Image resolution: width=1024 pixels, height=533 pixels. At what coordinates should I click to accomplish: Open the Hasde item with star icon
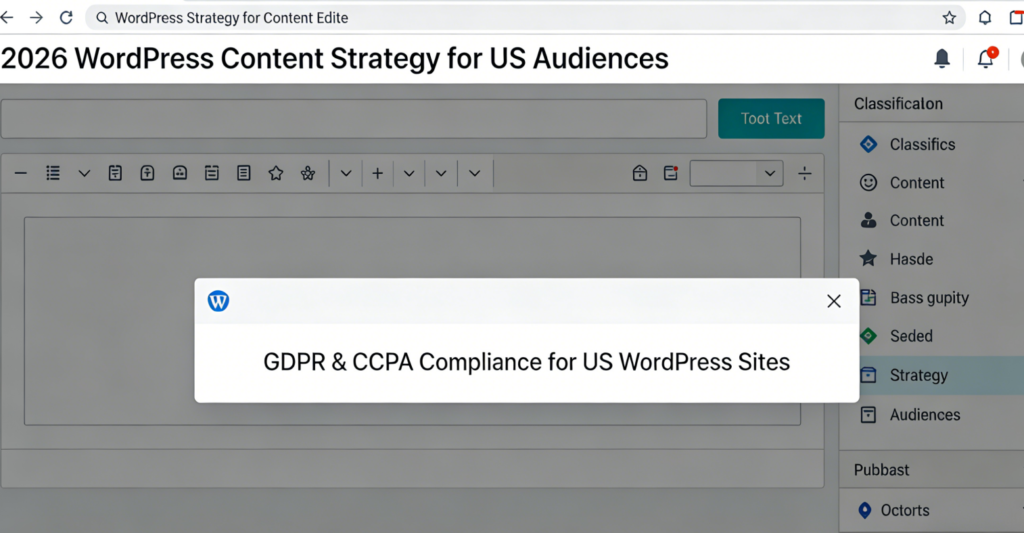click(x=910, y=259)
